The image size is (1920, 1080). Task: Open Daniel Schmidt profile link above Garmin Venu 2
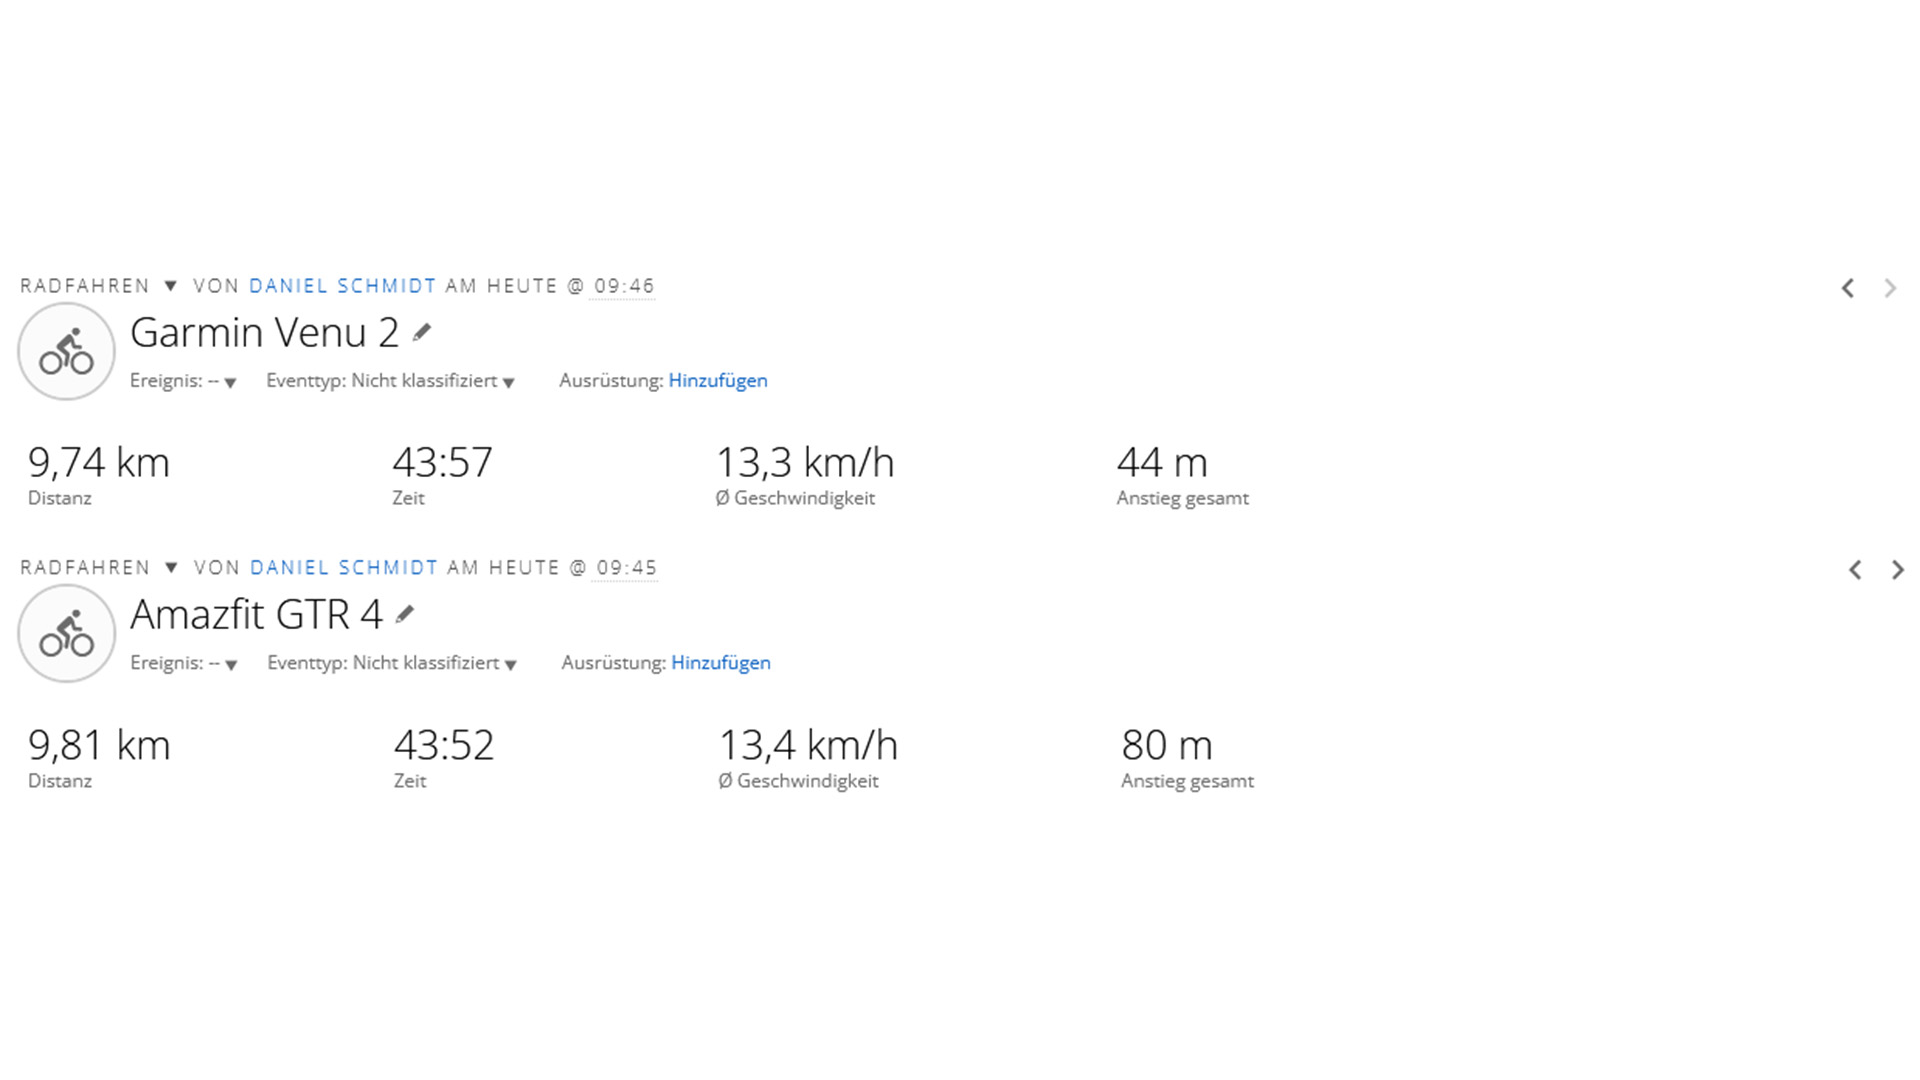click(x=342, y=286)
